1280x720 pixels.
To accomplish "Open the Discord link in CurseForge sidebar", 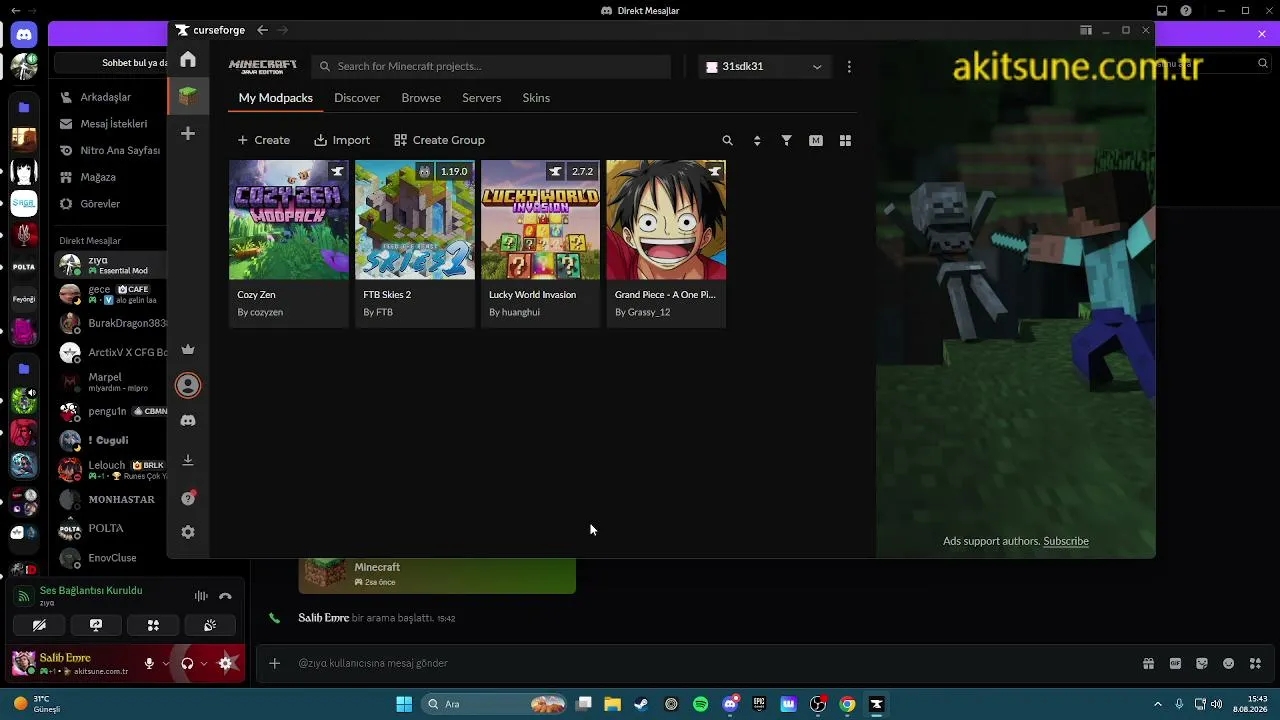I will click(x=188, y=421).
